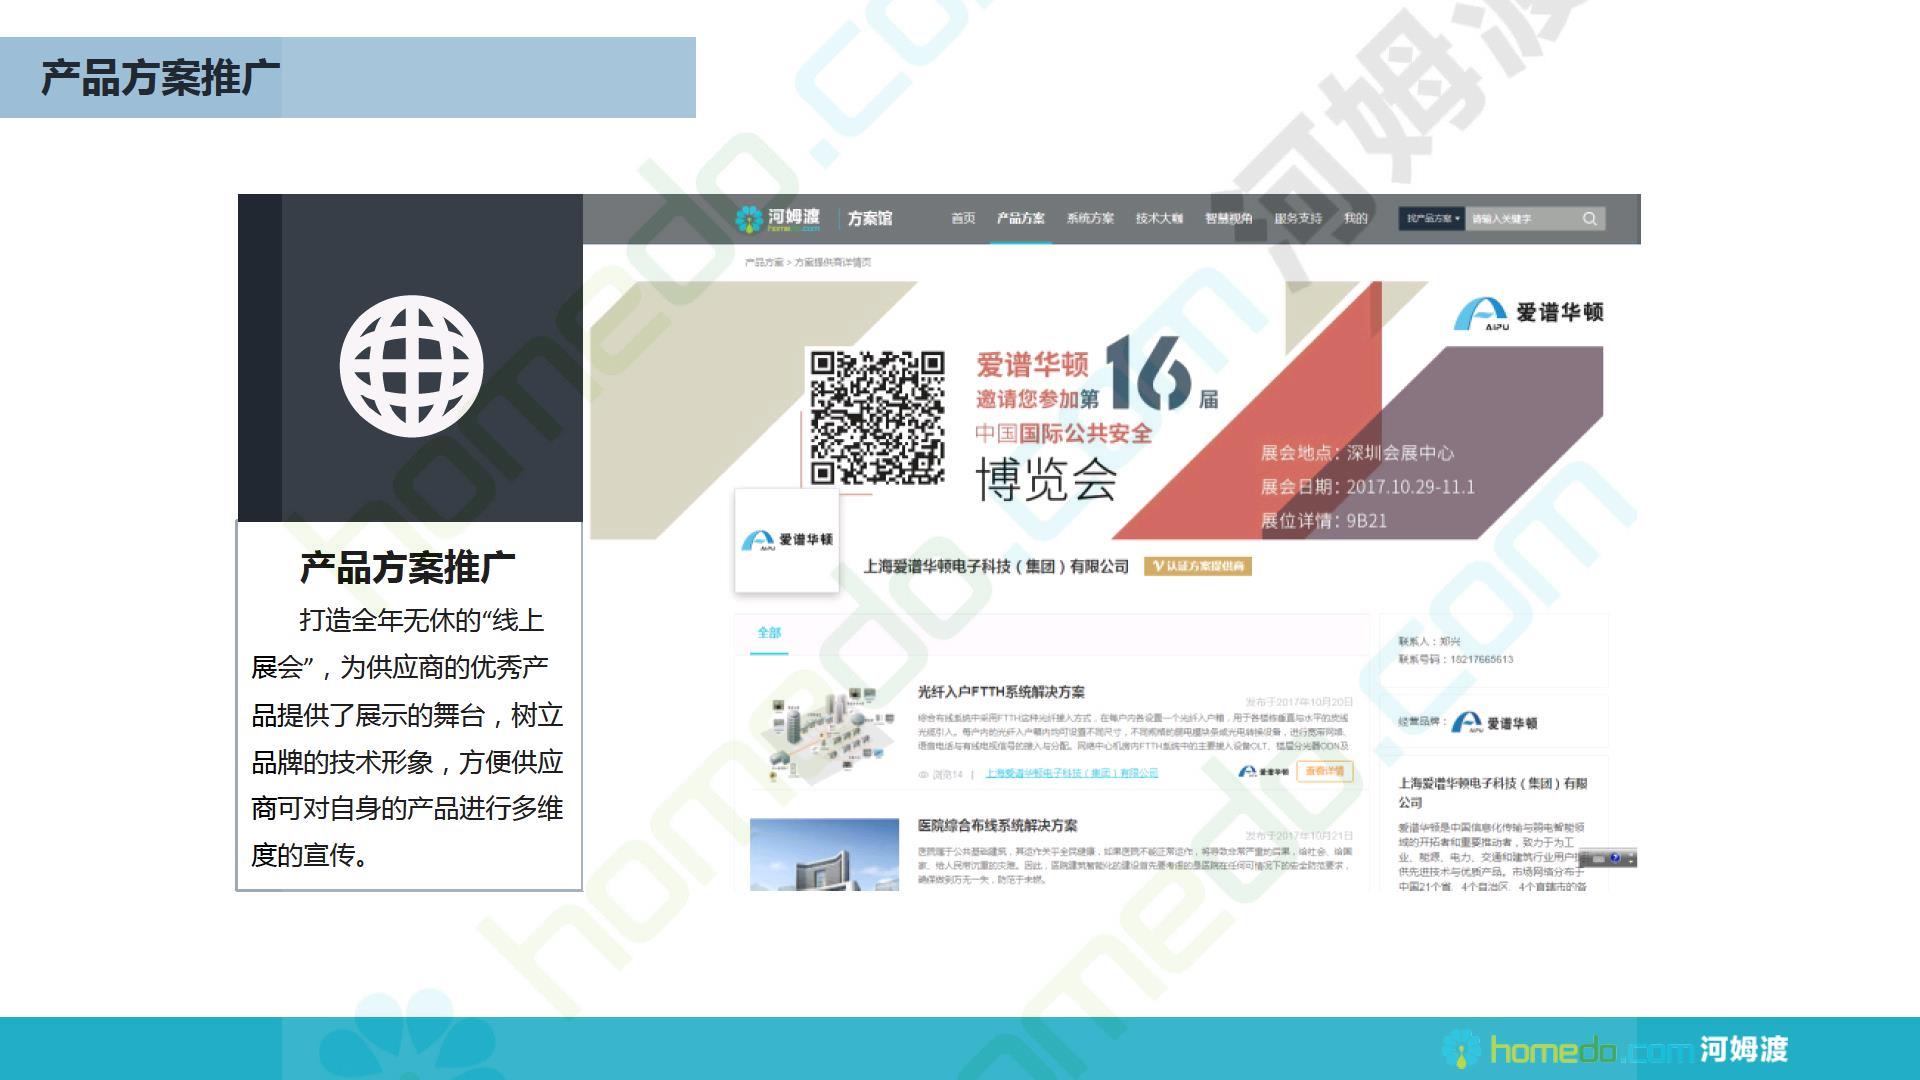
Task: Open 技术大咖 in the navigation bar
Action: point(1159,218)
